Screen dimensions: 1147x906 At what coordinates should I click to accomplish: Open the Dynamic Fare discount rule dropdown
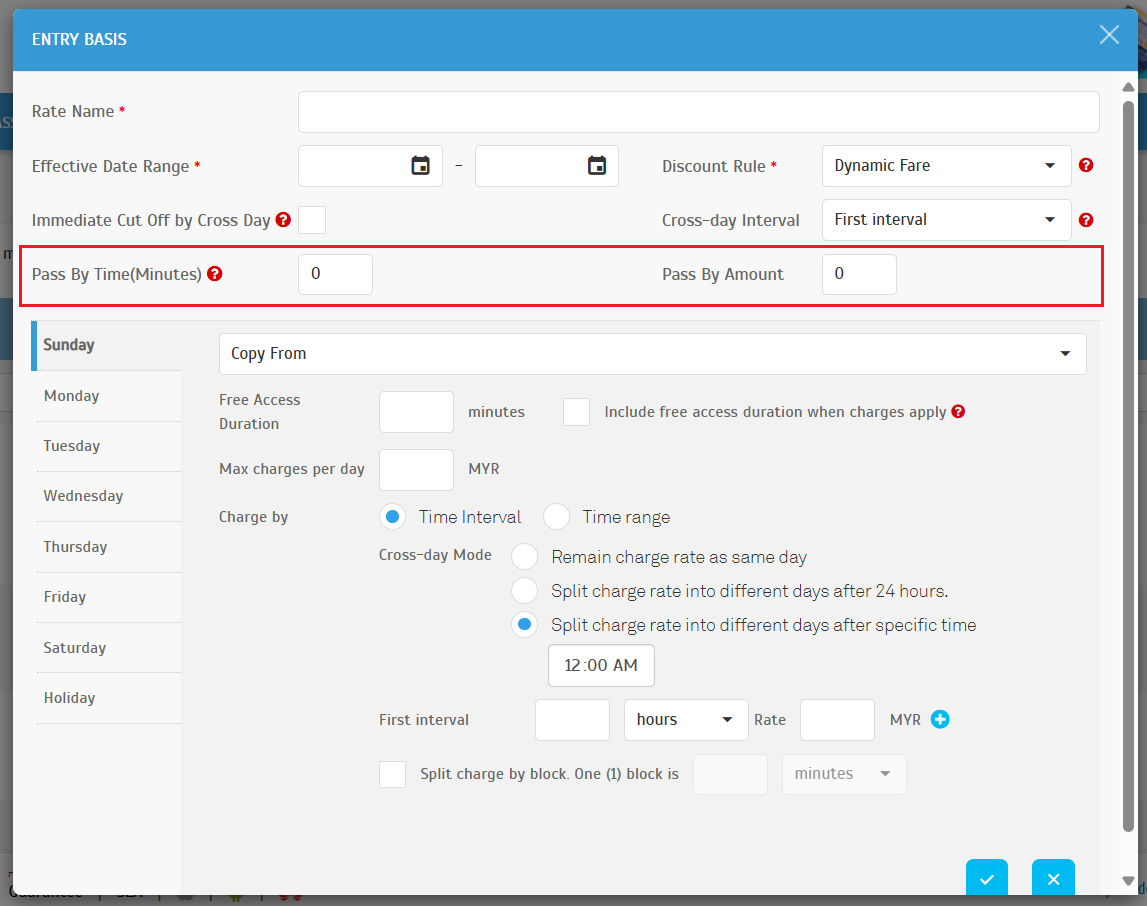pyautogui.click(x=946, y=166)
